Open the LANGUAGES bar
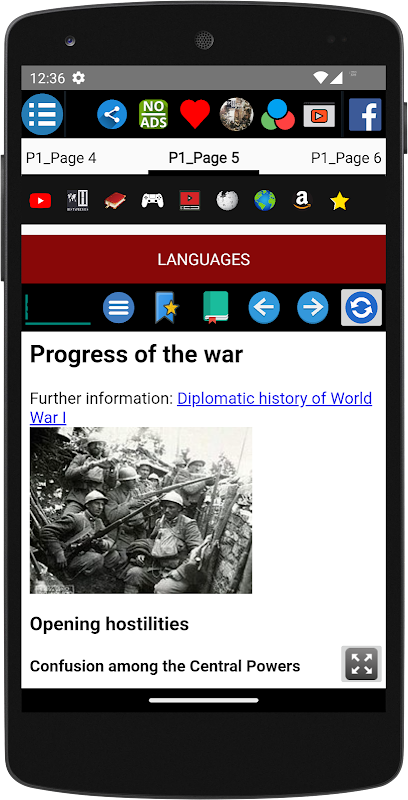This screenshot has width=408, height=800. [x=203, y=259]
